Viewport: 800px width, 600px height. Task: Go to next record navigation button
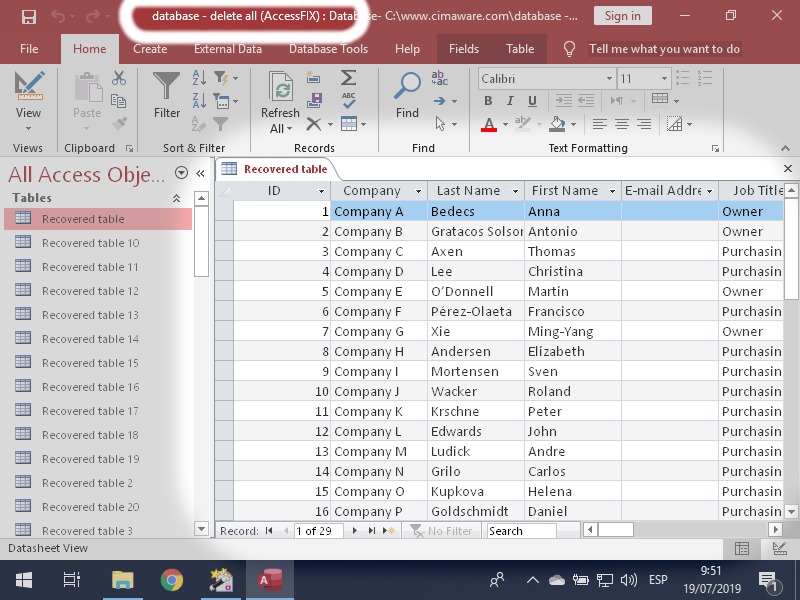(354, 531)
